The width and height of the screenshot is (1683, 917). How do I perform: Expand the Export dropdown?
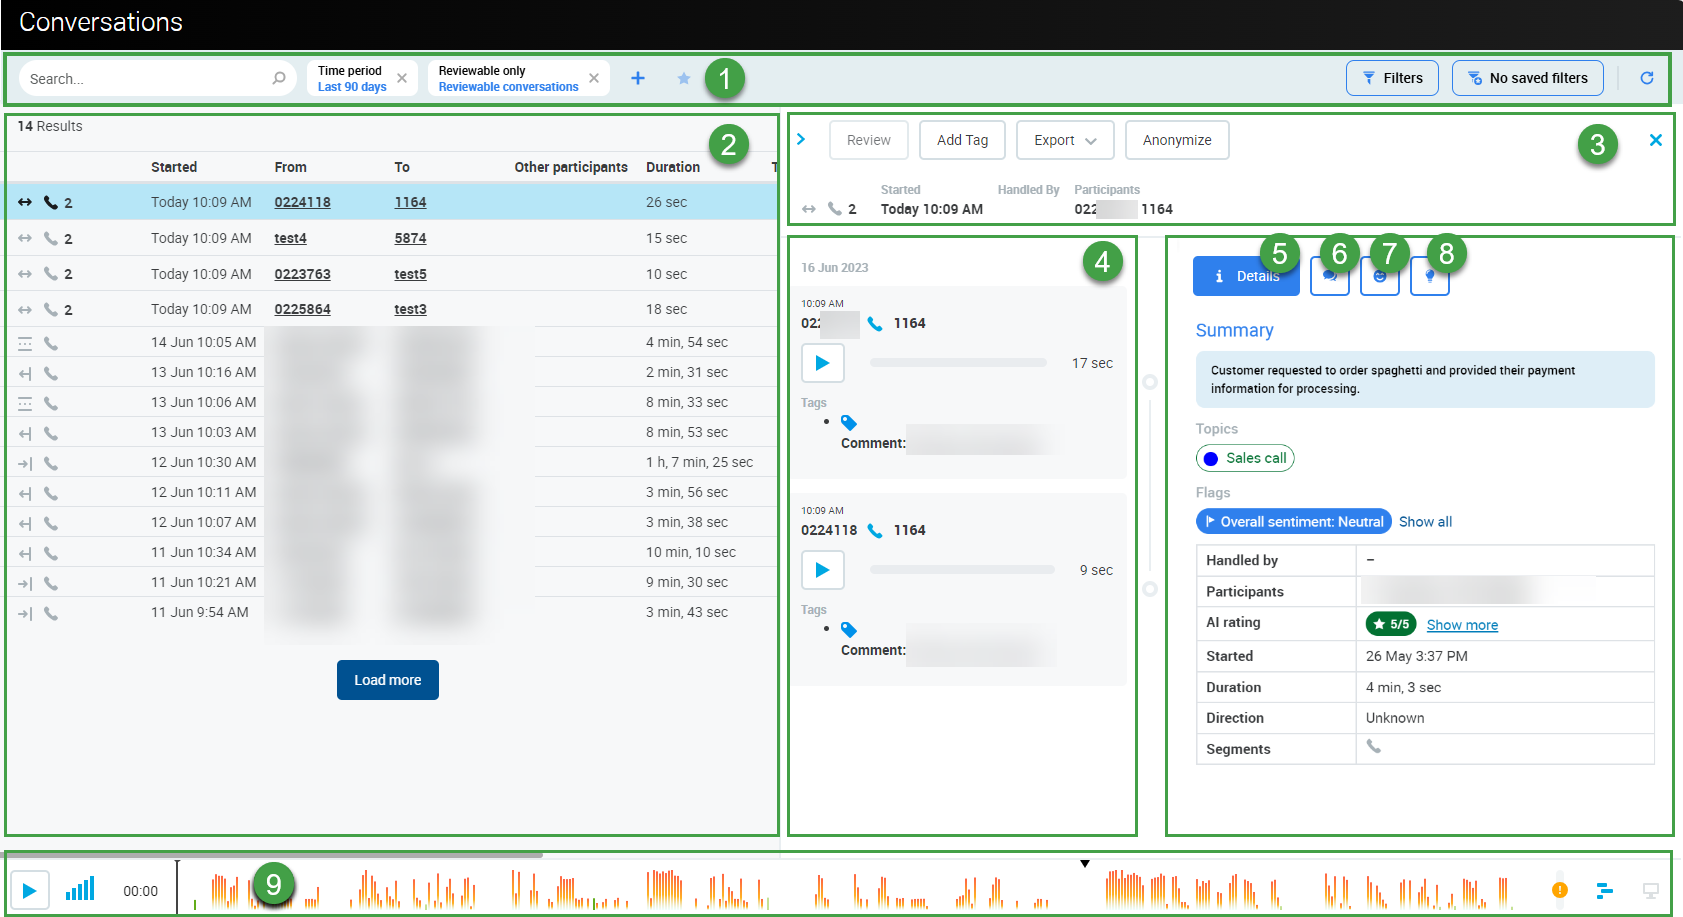point(1065,140)
